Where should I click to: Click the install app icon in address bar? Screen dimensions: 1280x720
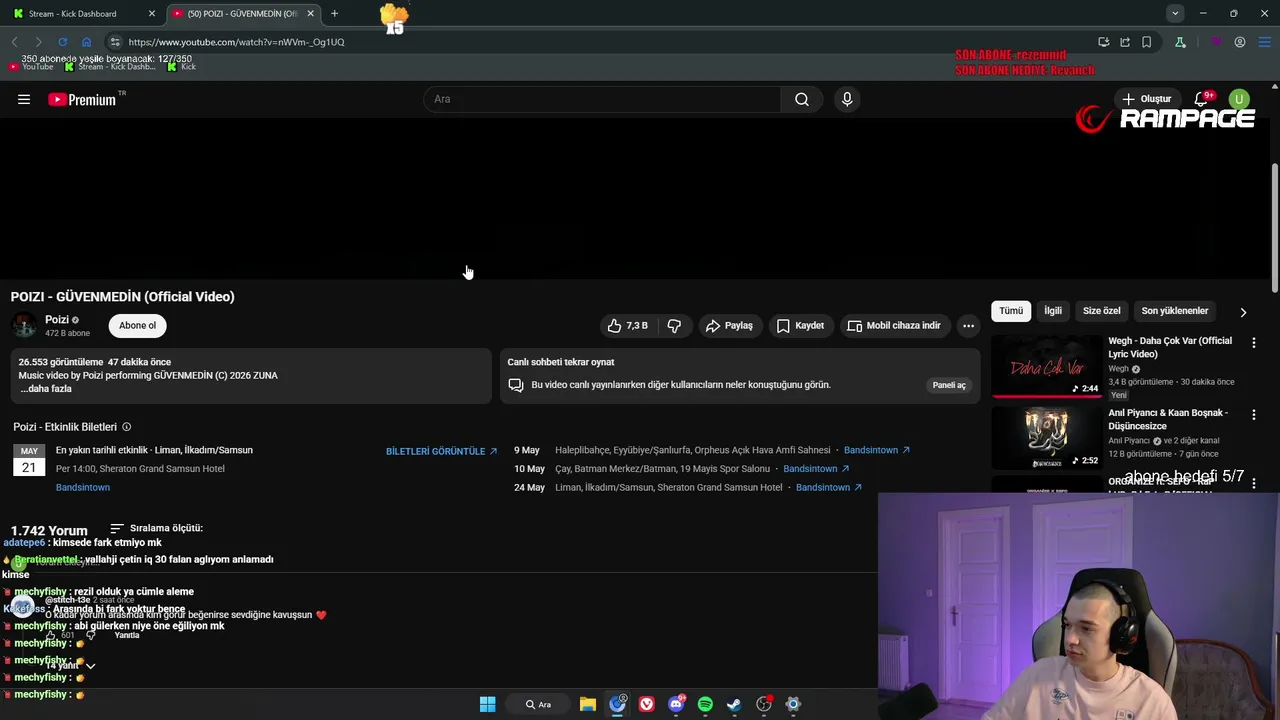(x=1103, y=42)
